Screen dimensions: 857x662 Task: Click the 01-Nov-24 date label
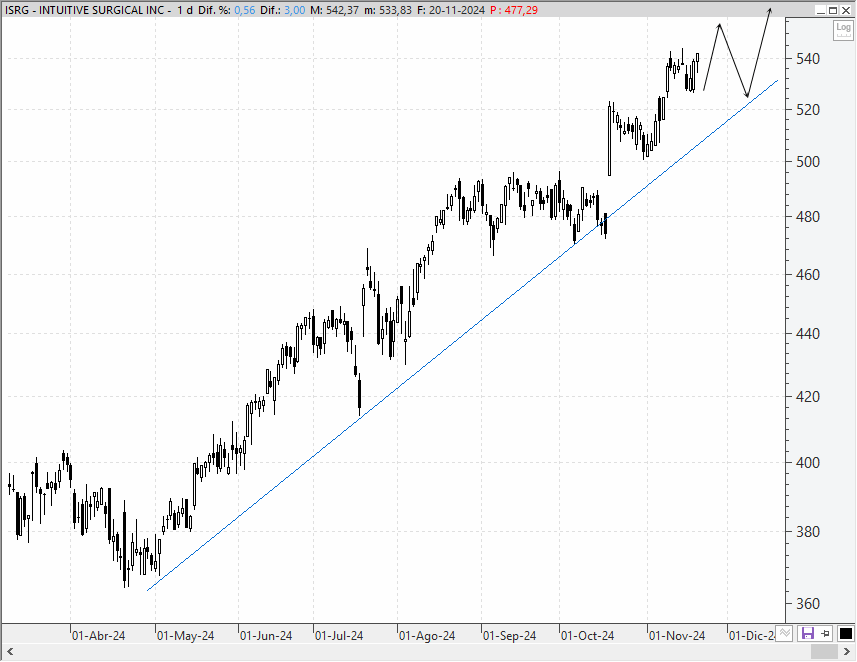click(x=677, y=636)
